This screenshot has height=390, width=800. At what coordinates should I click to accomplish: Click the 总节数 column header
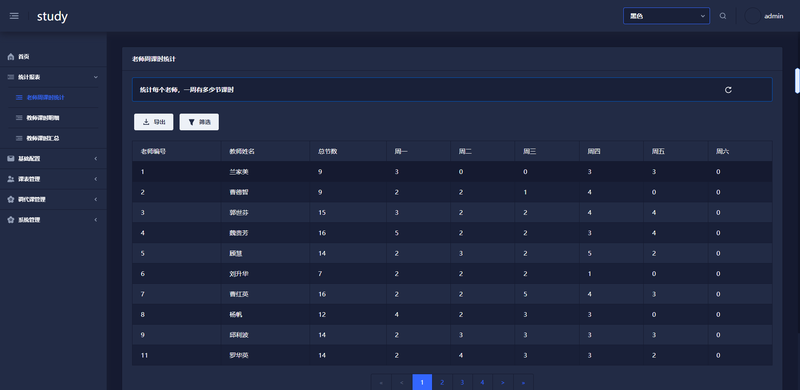point(327,152)
